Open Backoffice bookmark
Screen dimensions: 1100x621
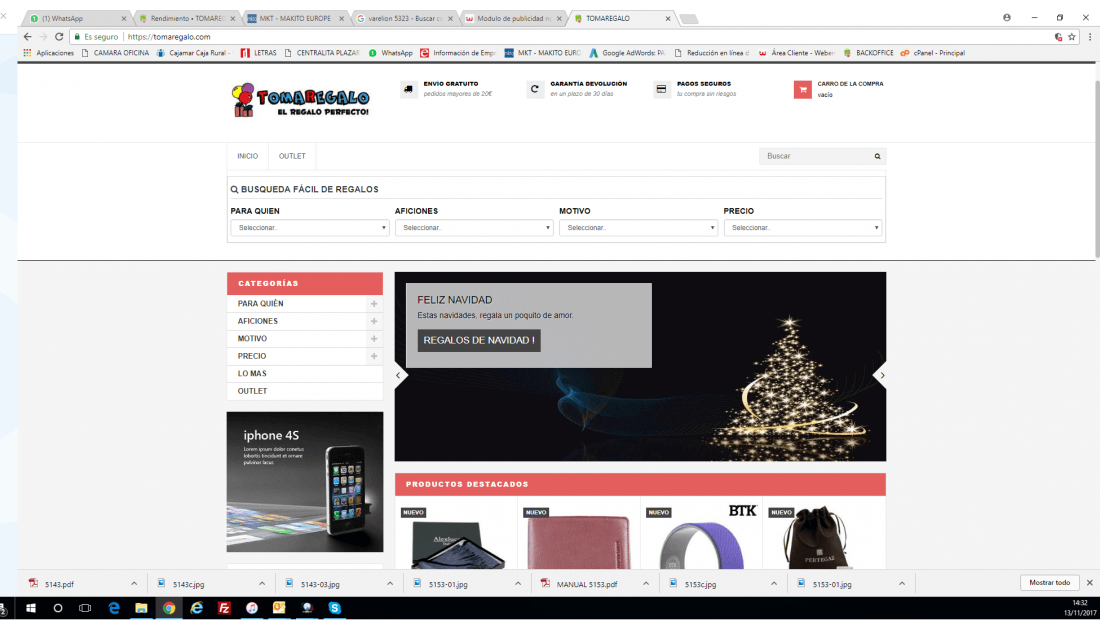tap(868, 53)
